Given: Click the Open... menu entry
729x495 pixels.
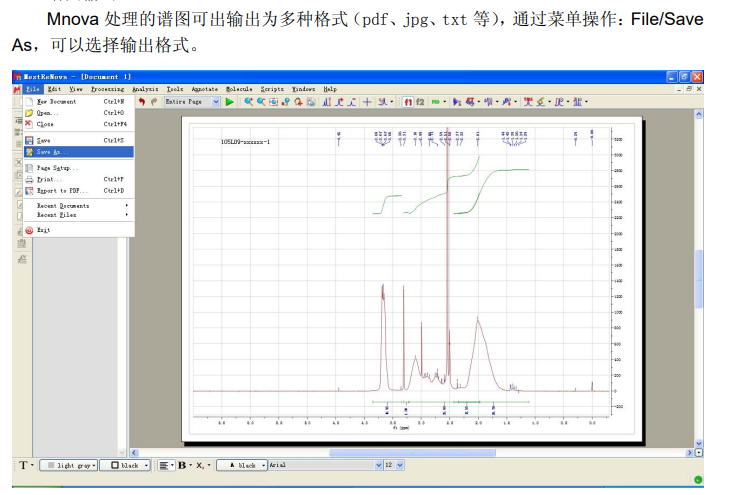Looking at the screenshot, I should coord(79,113).
